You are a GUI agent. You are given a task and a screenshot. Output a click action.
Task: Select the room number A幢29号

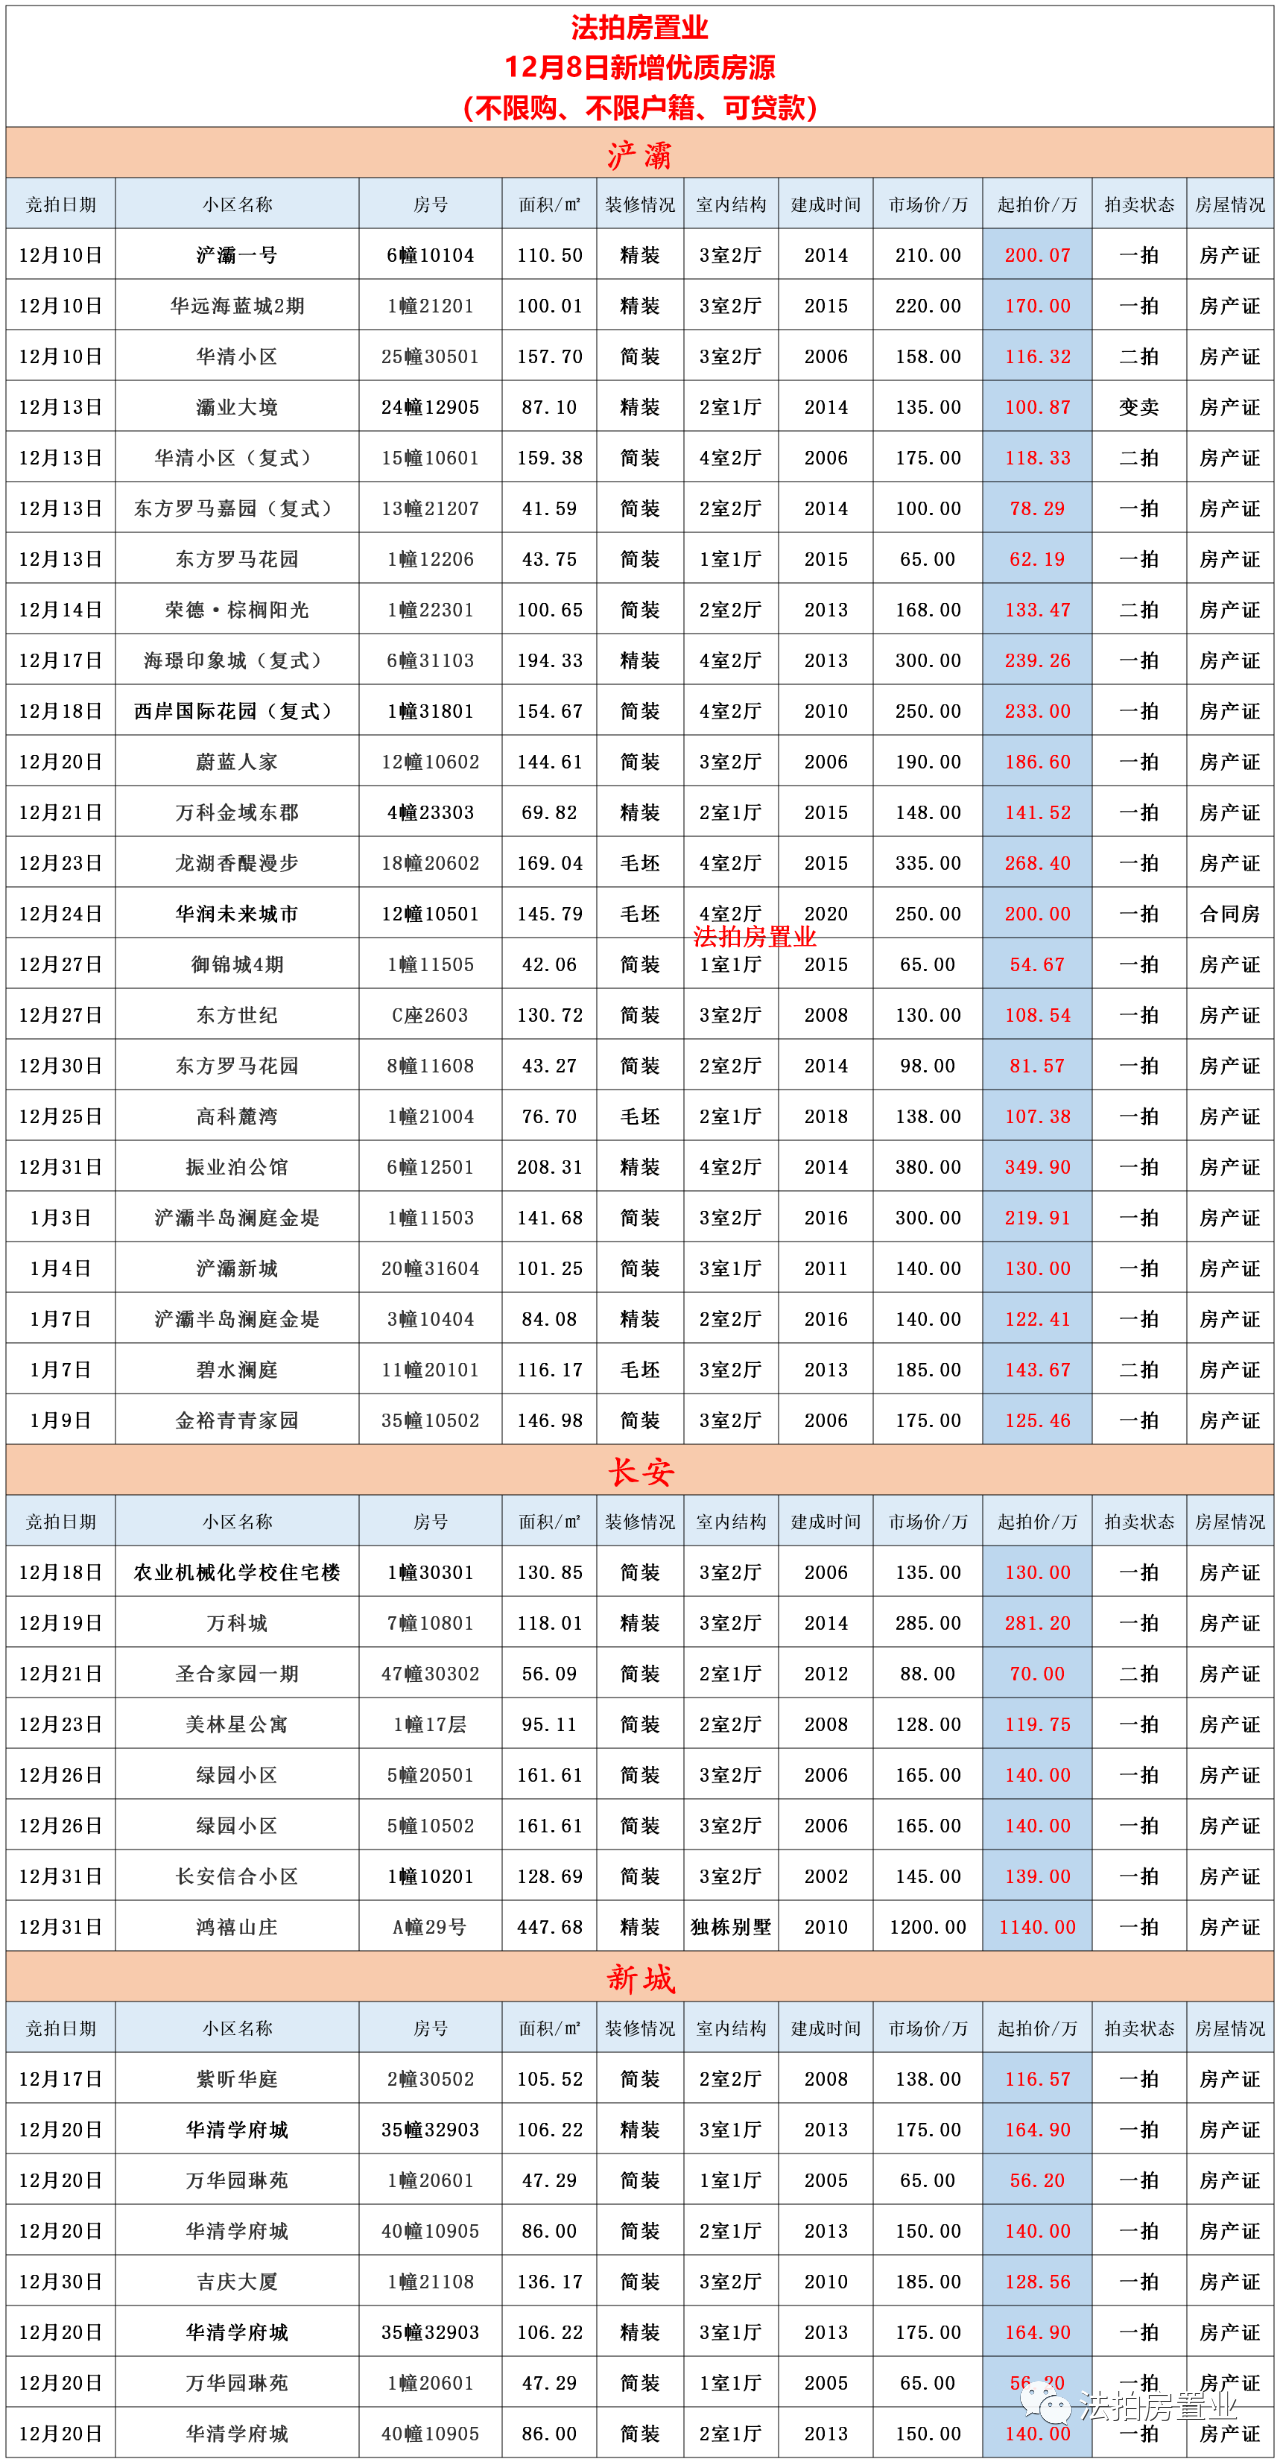pos(430,1927)
